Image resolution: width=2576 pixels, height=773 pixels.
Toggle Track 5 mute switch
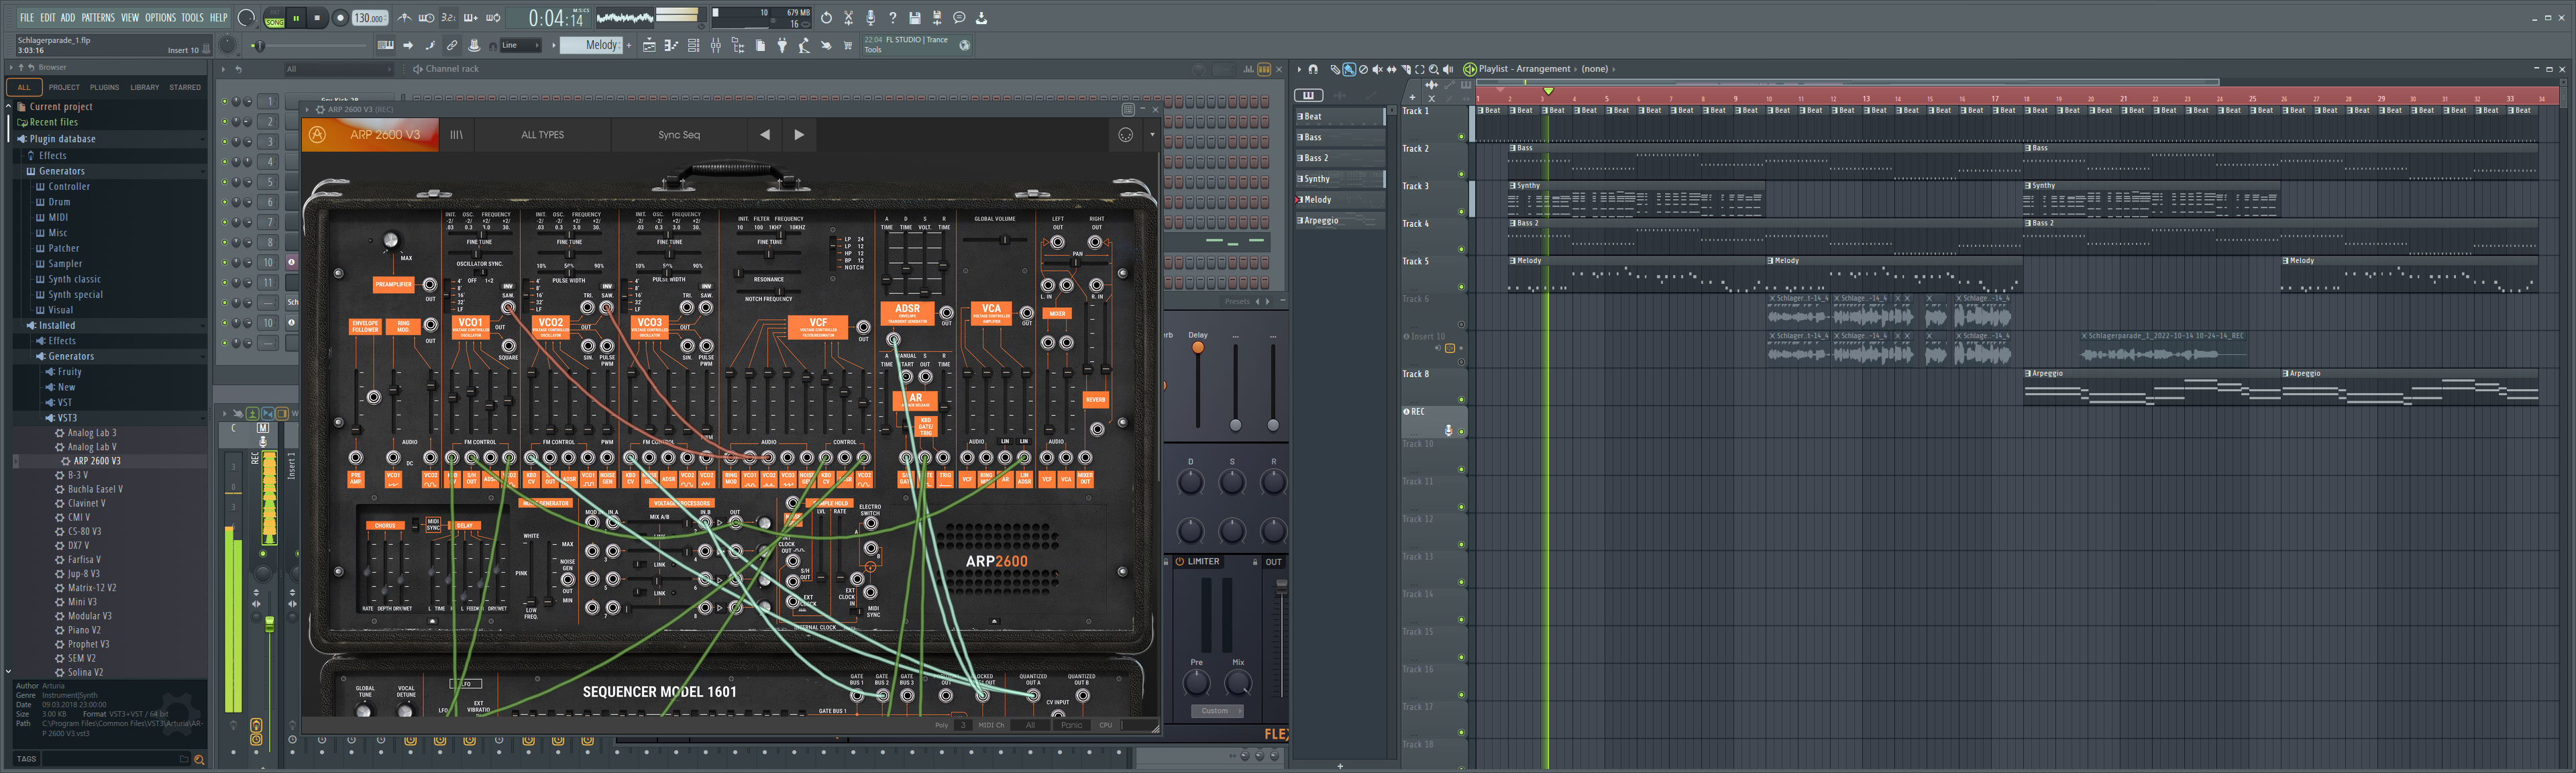click(x=1461, y=287)
